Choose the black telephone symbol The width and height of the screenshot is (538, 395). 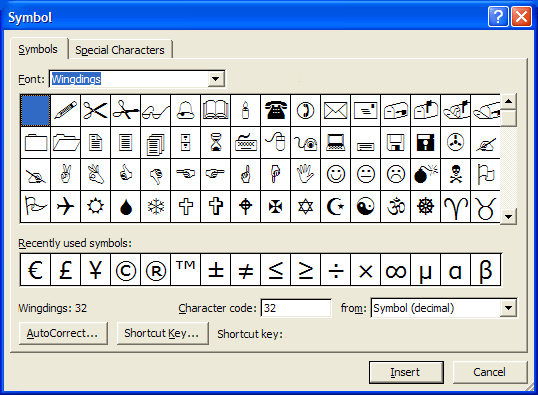276,111
